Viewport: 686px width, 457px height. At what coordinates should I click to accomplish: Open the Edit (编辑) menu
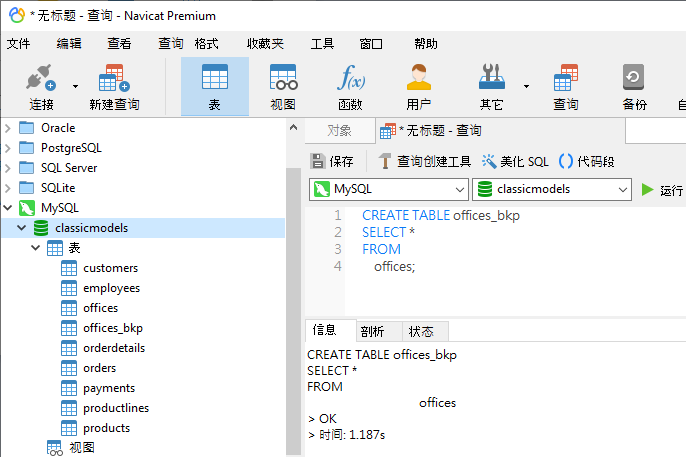[69, 44]
